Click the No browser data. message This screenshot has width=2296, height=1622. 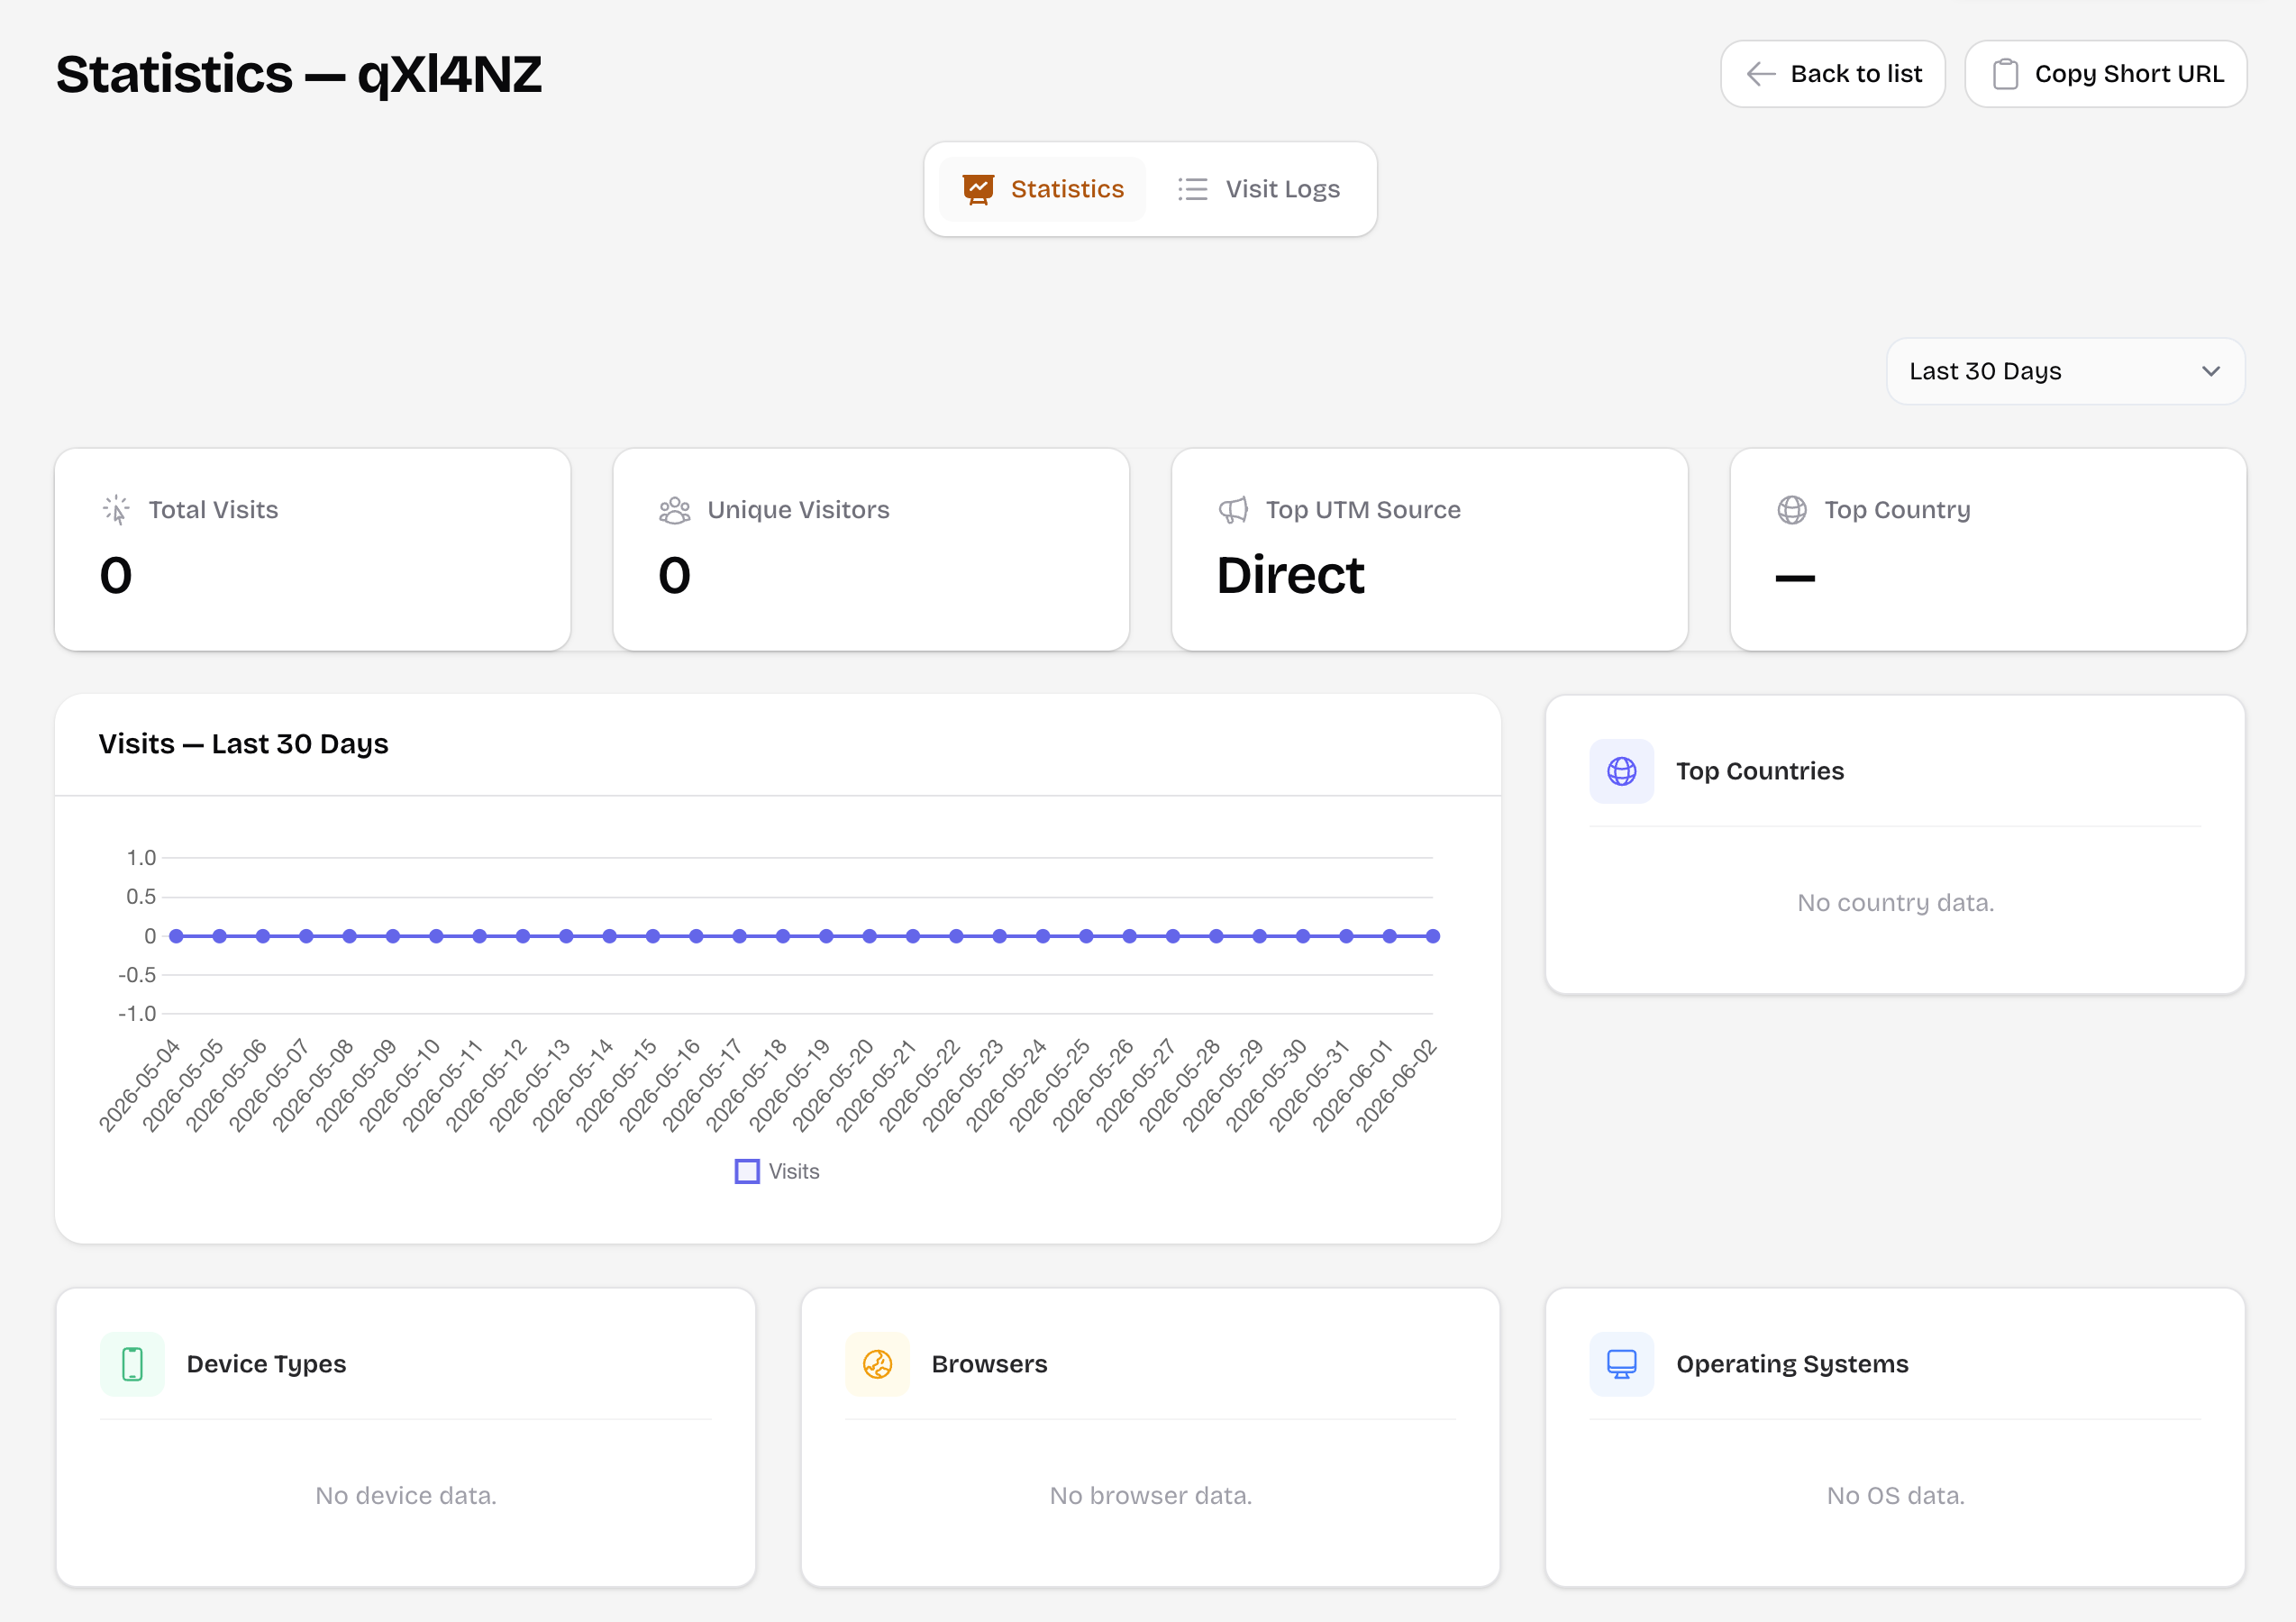coord(1150,1495)
